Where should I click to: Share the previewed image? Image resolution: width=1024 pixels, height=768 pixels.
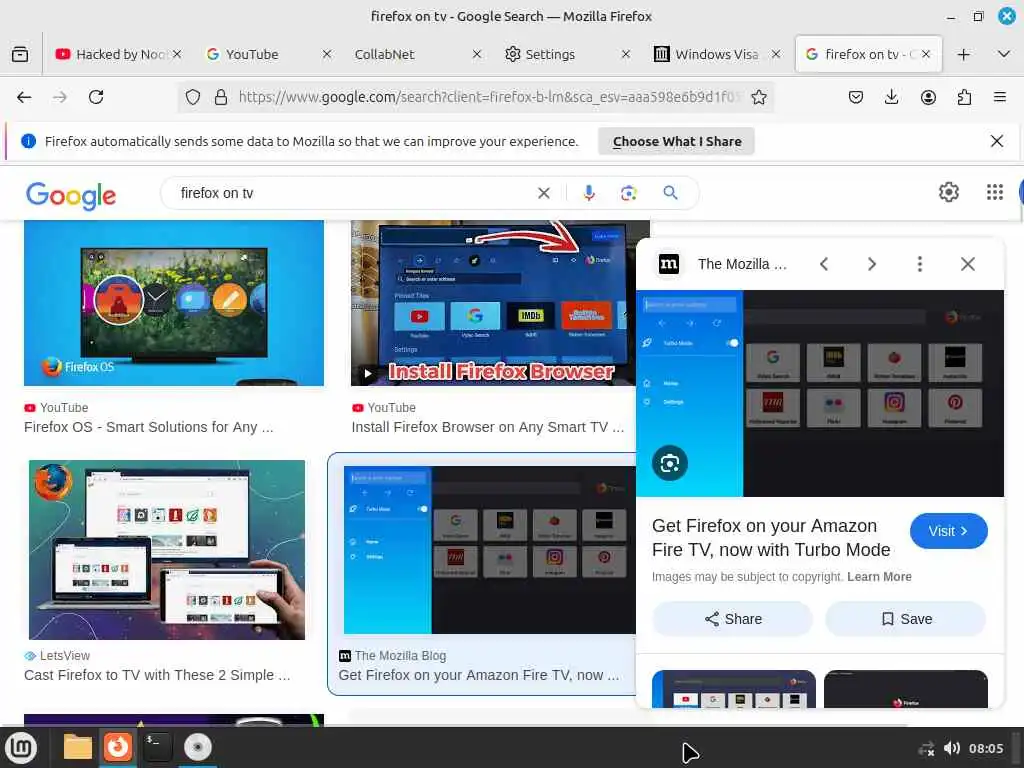point(733,619)
